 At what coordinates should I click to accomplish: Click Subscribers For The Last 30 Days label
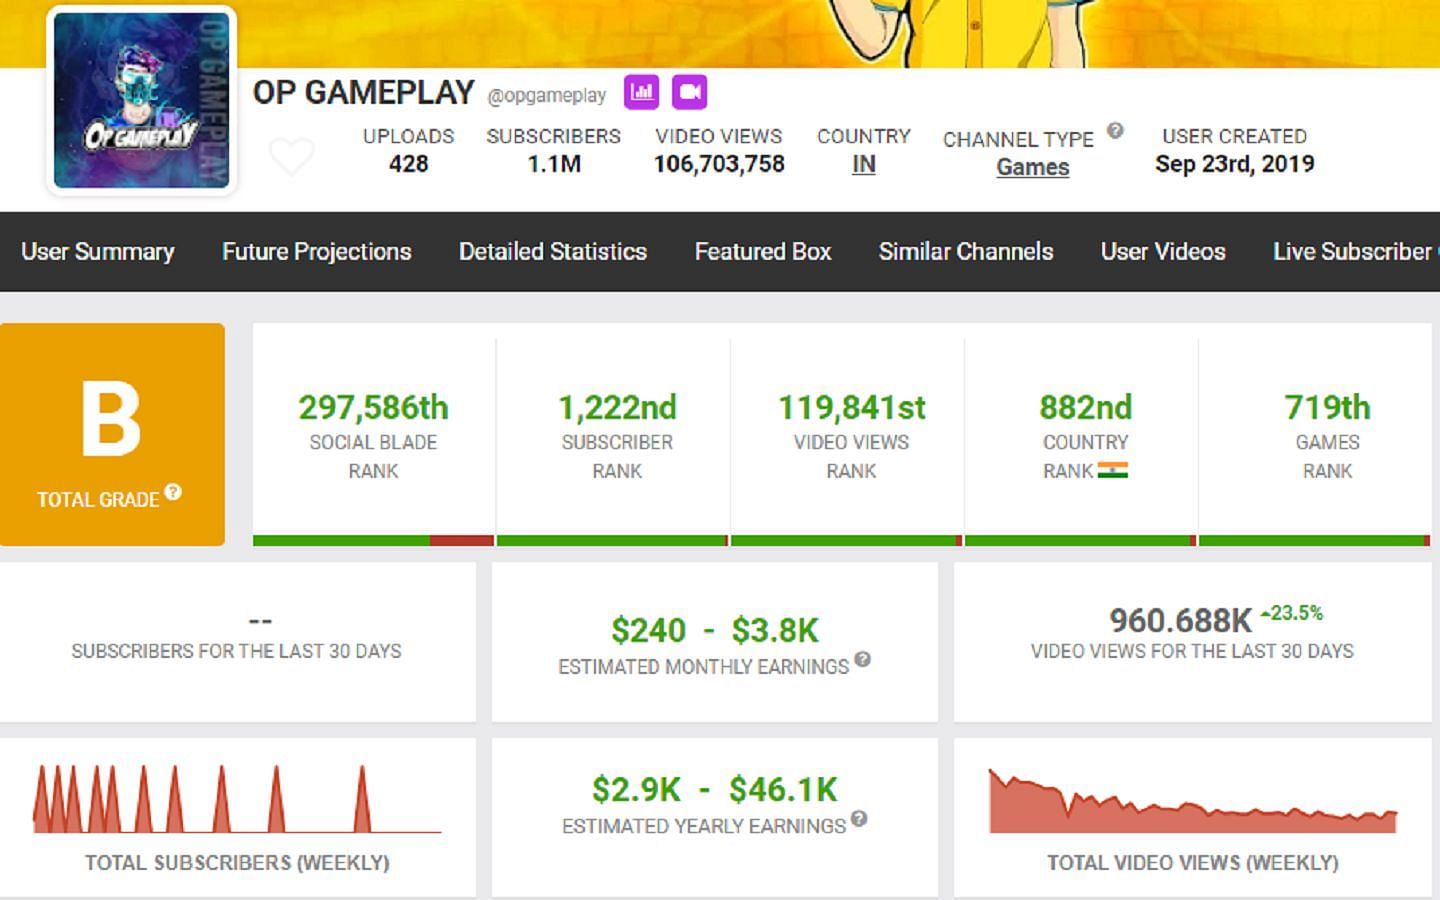pos(237,651)
